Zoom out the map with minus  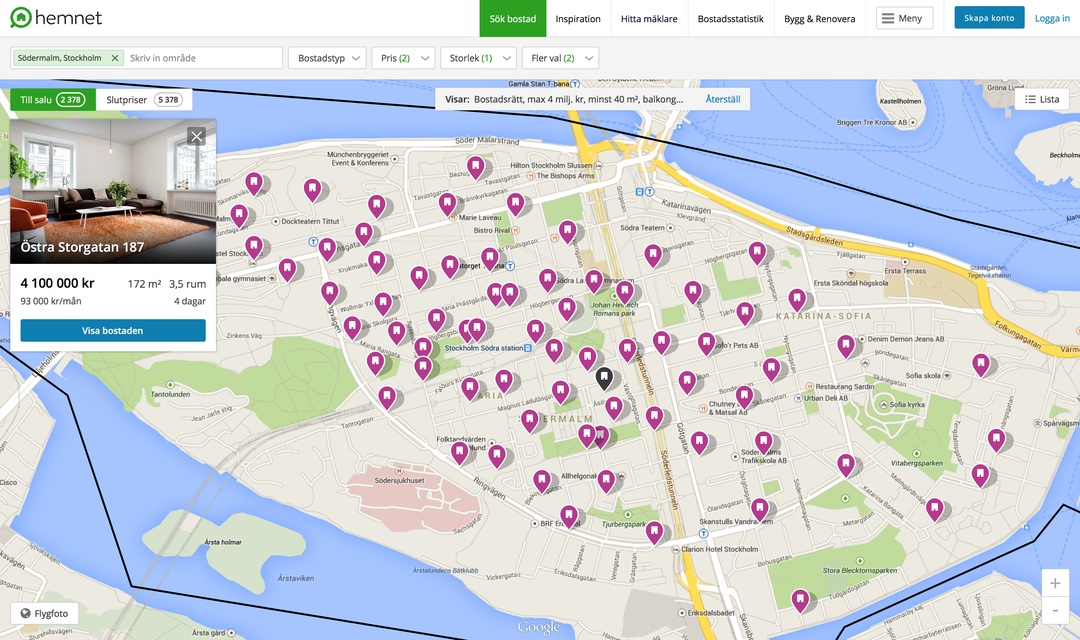(x=1055, y=610)
